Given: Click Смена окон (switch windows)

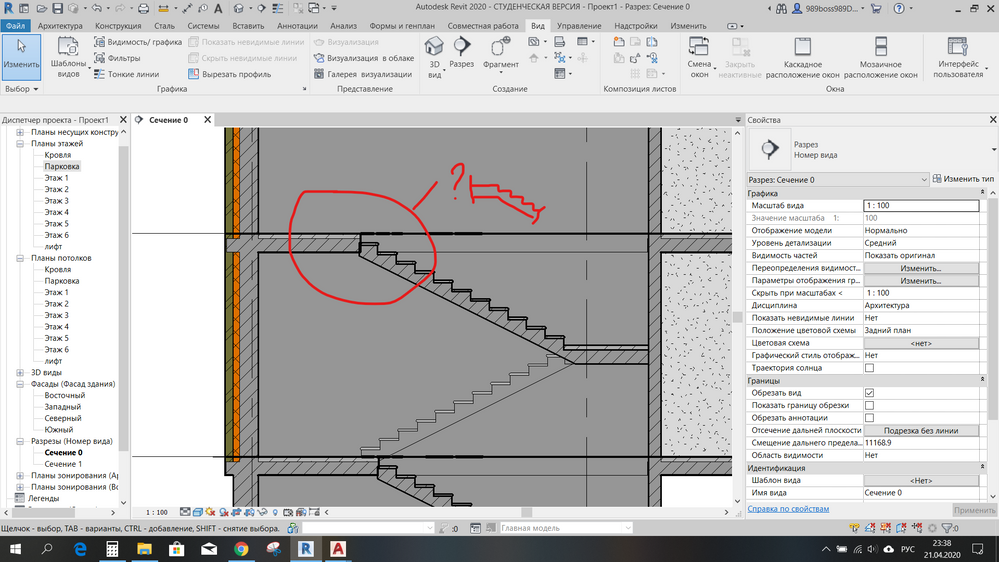Looking at the screenshot, I should 699,57.
